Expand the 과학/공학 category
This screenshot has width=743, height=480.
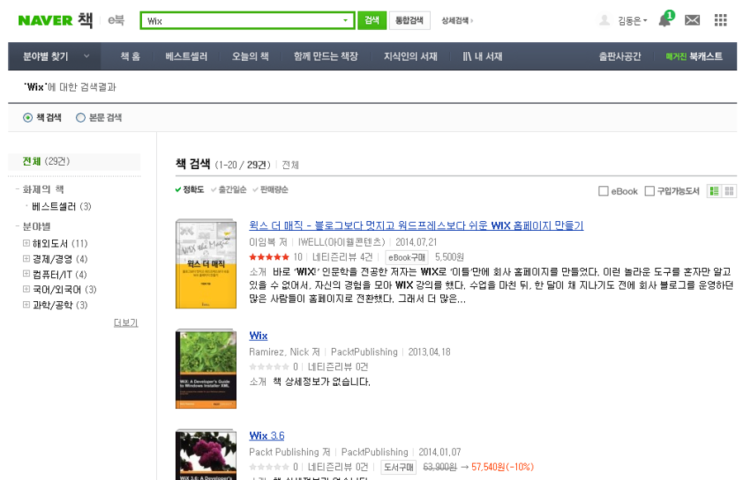[x=26, y=305]
